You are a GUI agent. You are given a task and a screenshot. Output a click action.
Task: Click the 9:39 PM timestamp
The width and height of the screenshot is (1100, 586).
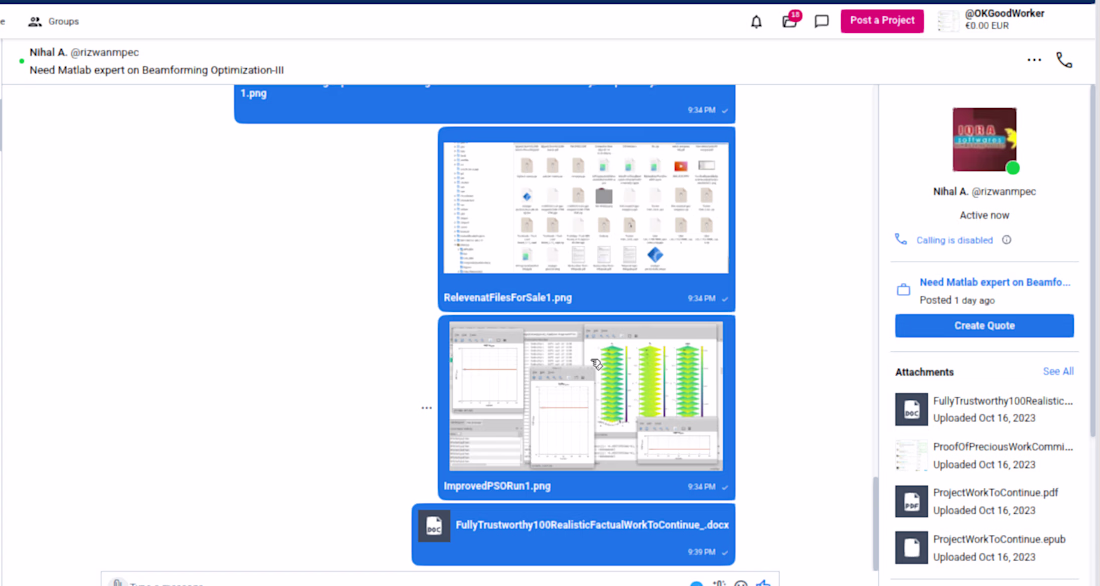click(702, 552)
